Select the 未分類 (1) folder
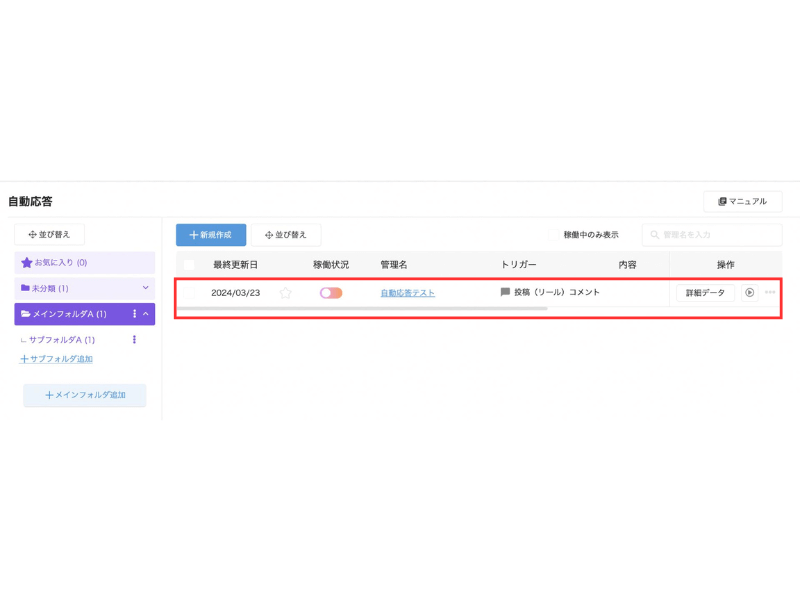Screen dimensions: 800x600 [85, 288]
